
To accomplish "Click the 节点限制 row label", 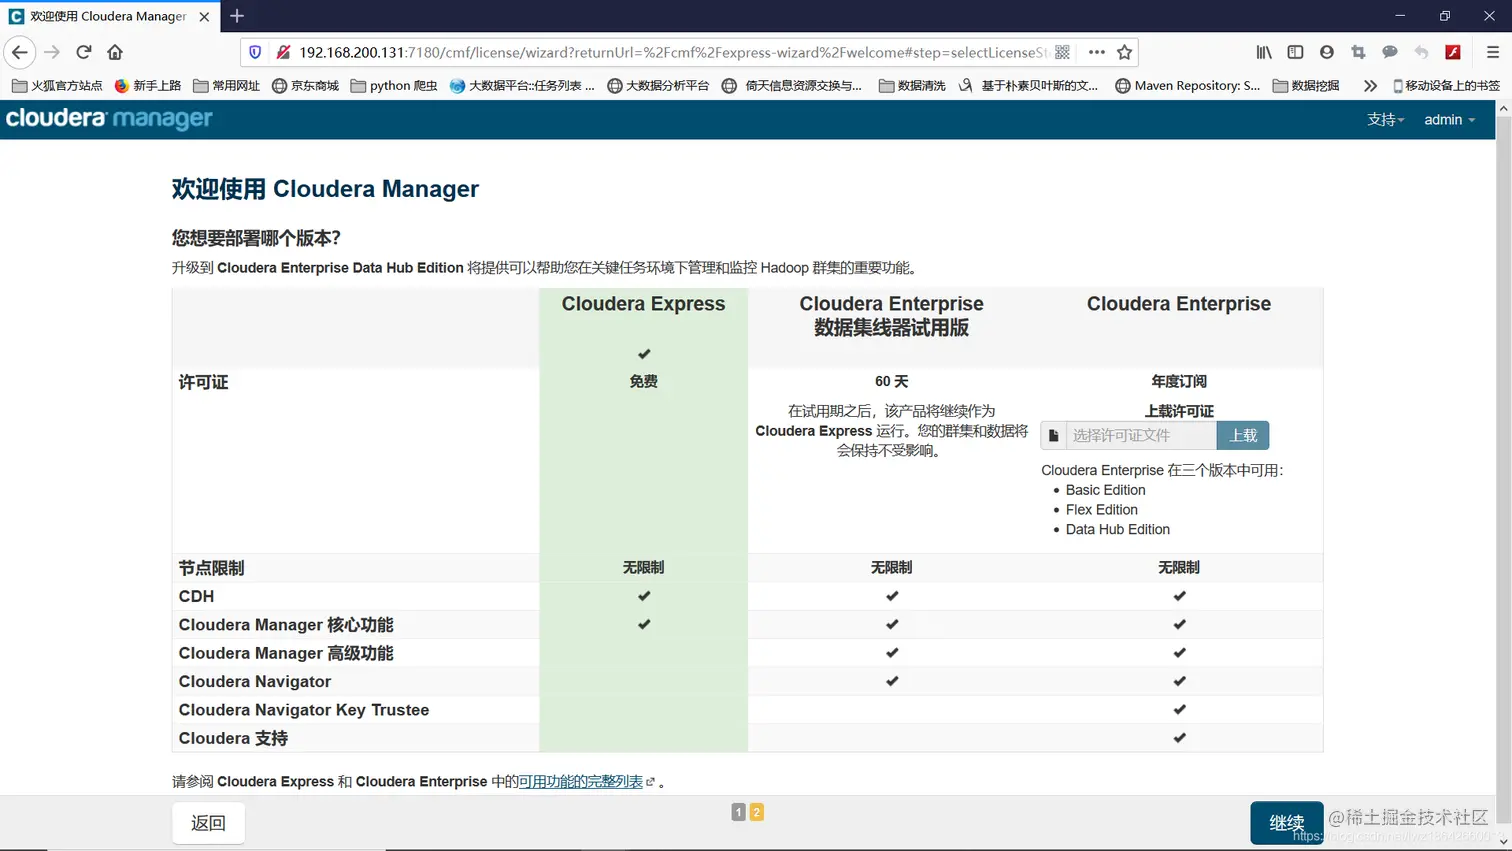I will pos(211,568).
